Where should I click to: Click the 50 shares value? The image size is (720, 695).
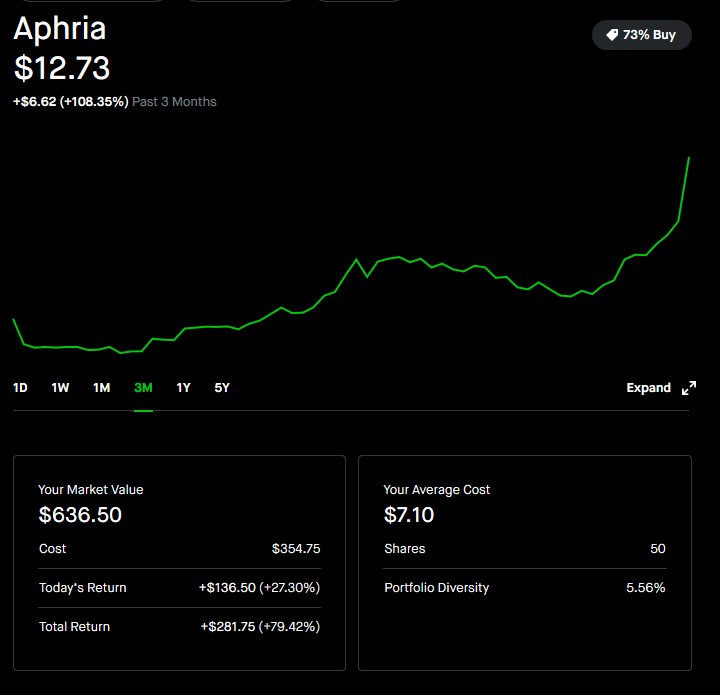(x=658, y=549)
